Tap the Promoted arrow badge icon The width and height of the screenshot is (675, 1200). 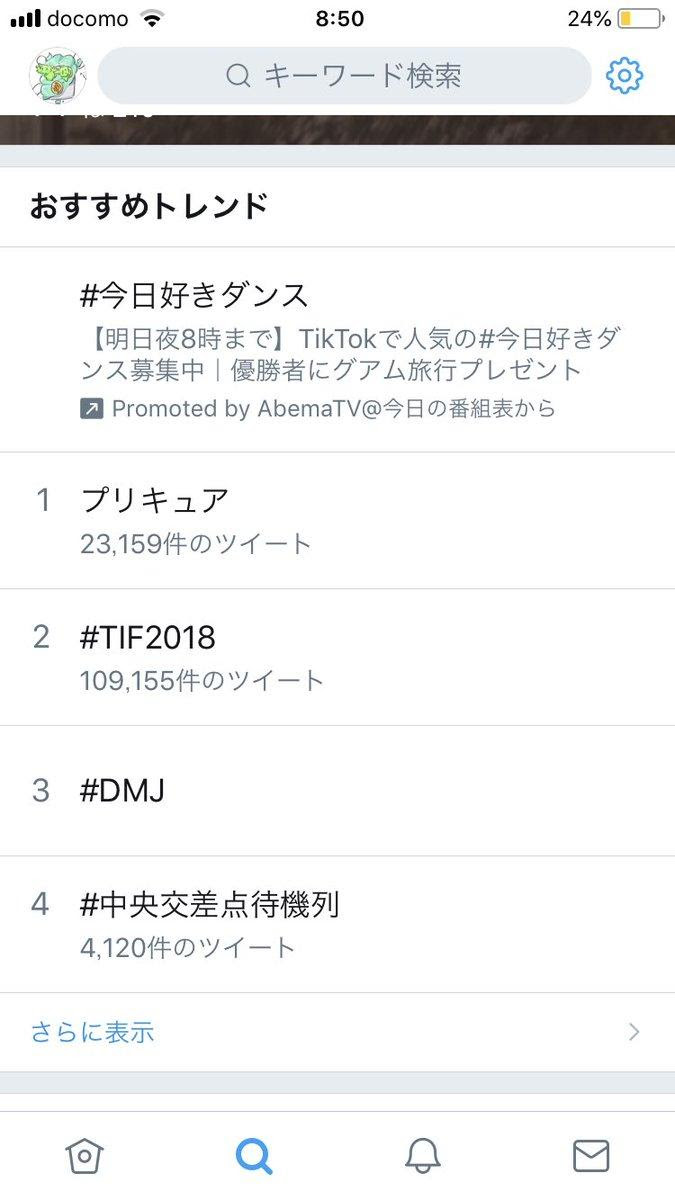(x=92, y=409)
